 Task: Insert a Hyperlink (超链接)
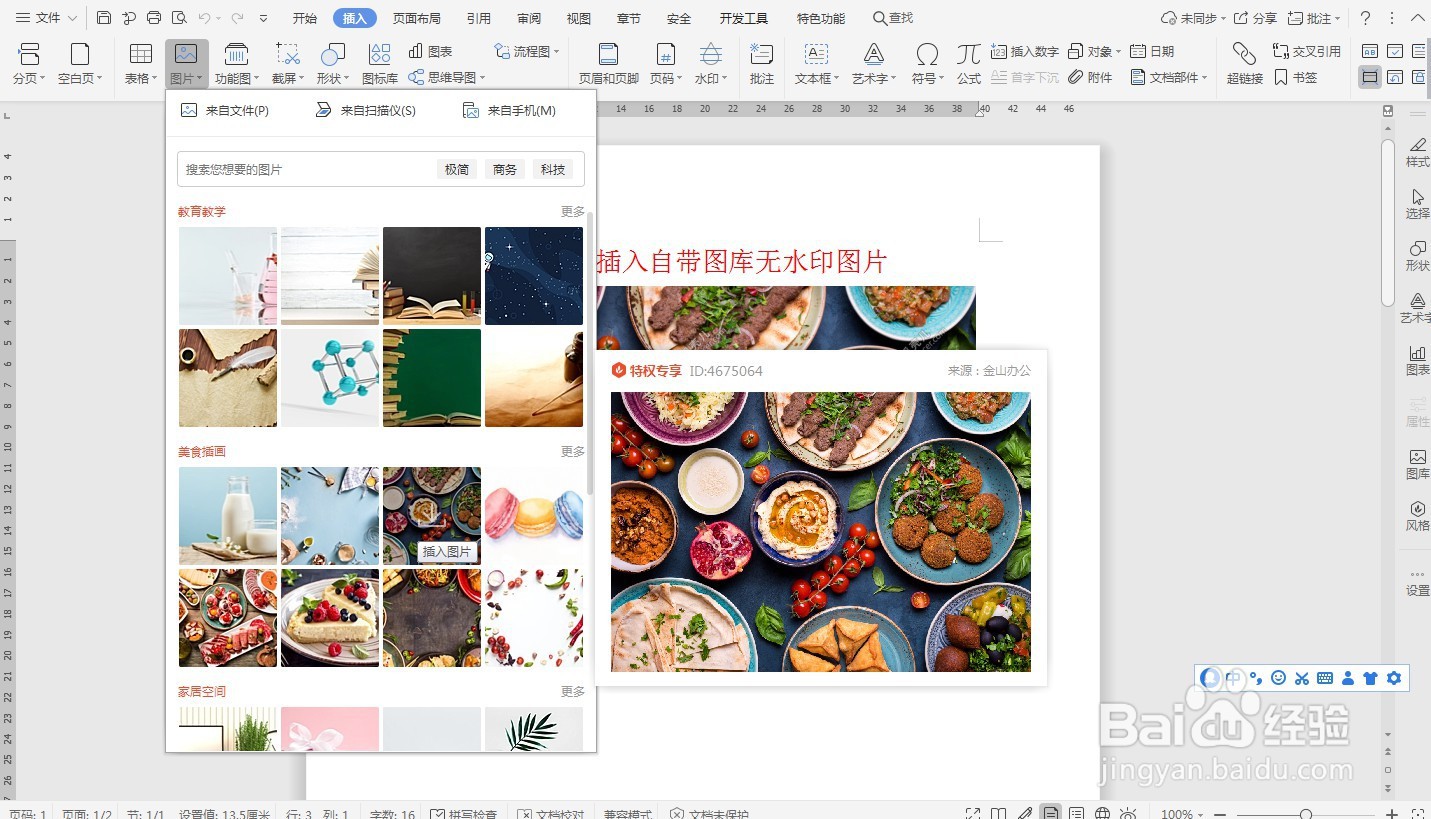(1244, 63)
